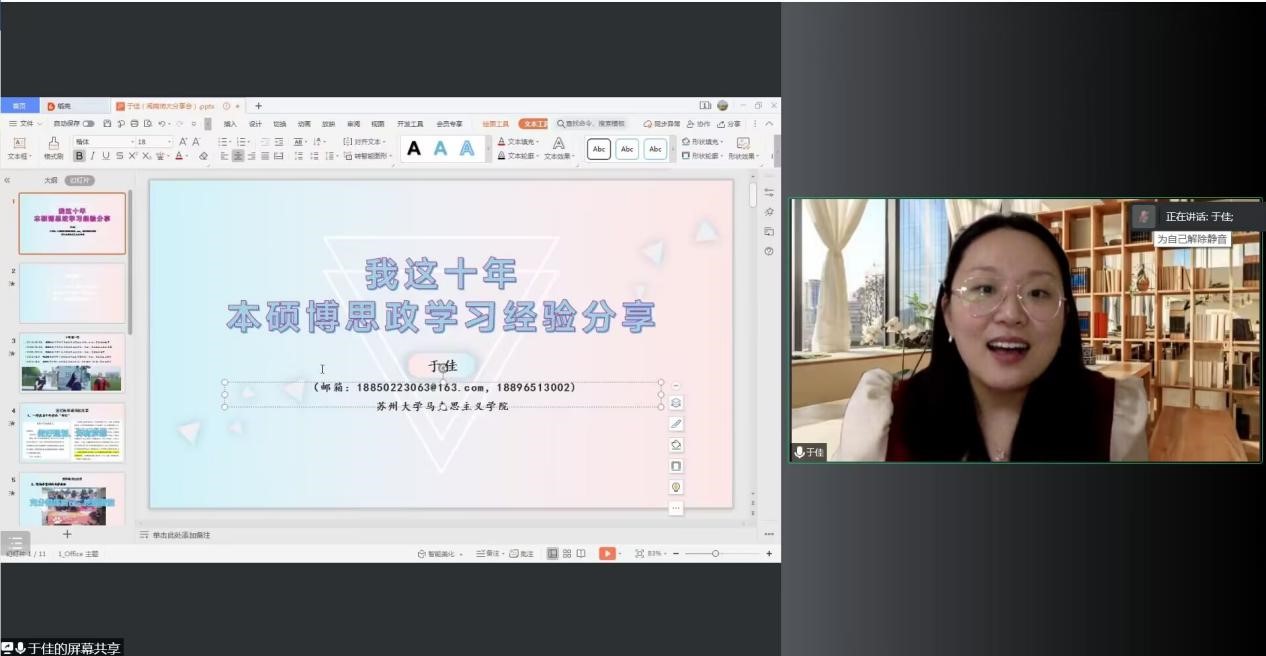Open the 文件 menu
1266x656 pixels.
click(x=27, y=123)
